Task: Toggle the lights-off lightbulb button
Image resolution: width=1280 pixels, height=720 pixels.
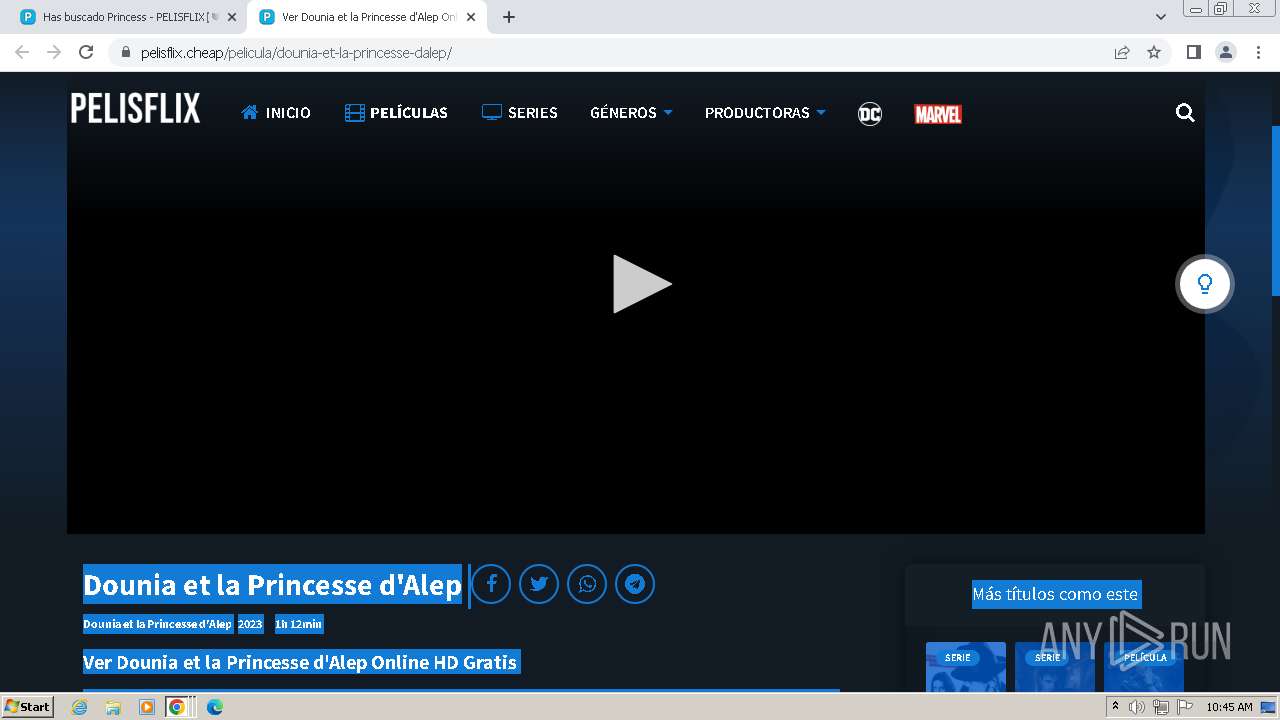Action: pyautogui.click(x=1204, y=284)
